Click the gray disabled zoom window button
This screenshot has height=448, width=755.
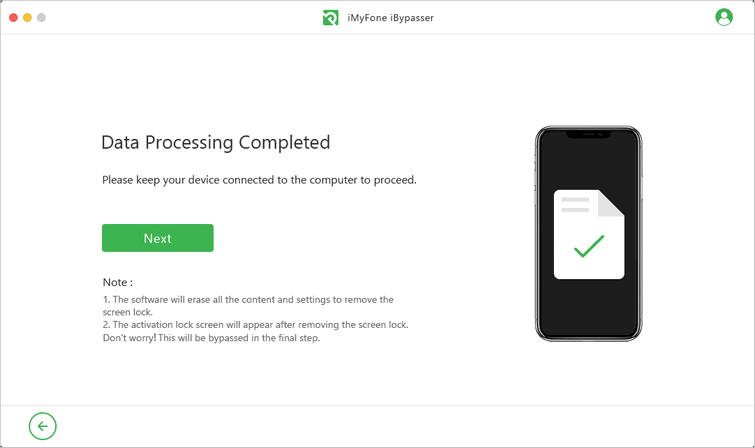pyautogui.click(x=41, y=17)
